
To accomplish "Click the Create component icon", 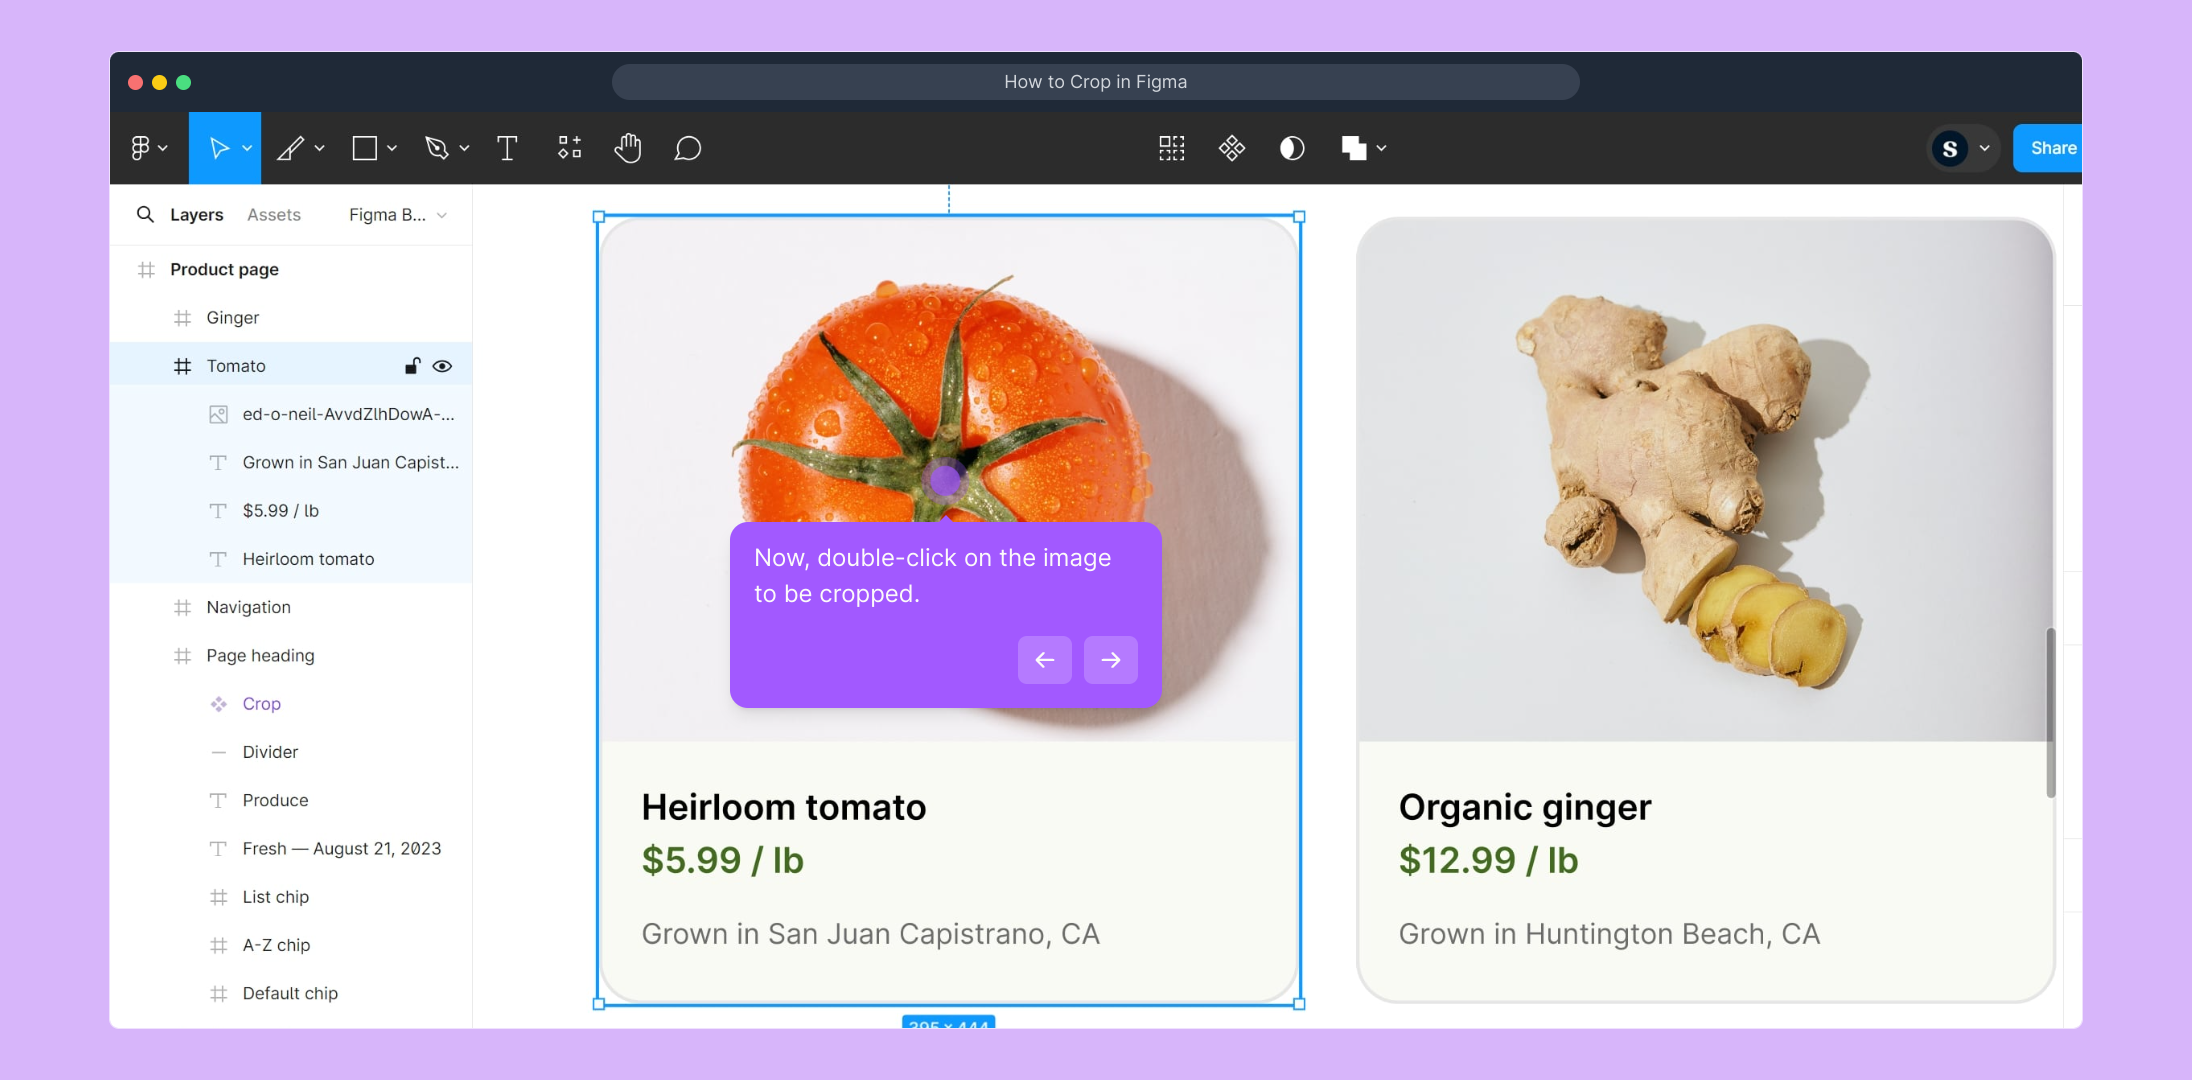I will (x=1232, y=149).
